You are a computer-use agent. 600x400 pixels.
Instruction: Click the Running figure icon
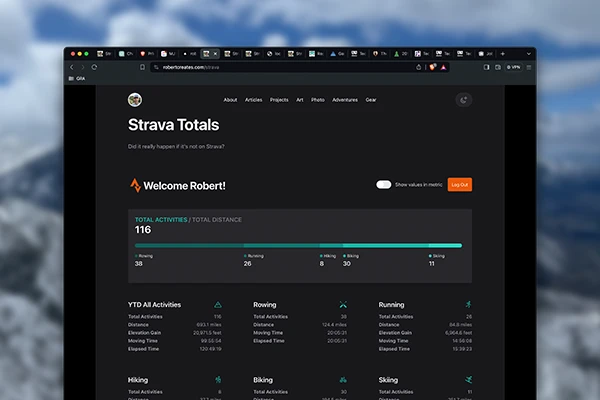click(468, 304)
